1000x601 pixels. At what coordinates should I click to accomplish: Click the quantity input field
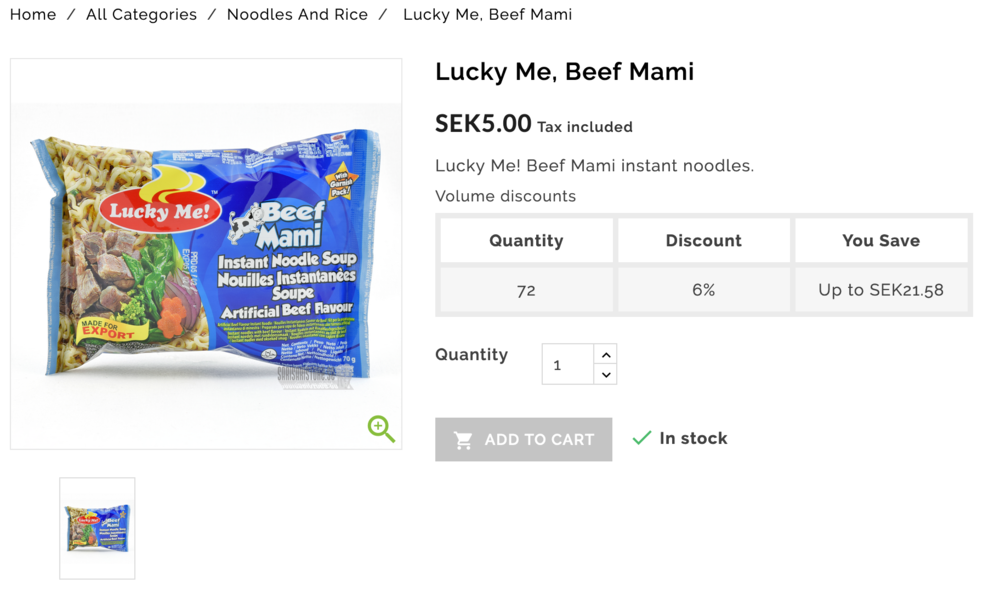point(568,365)
